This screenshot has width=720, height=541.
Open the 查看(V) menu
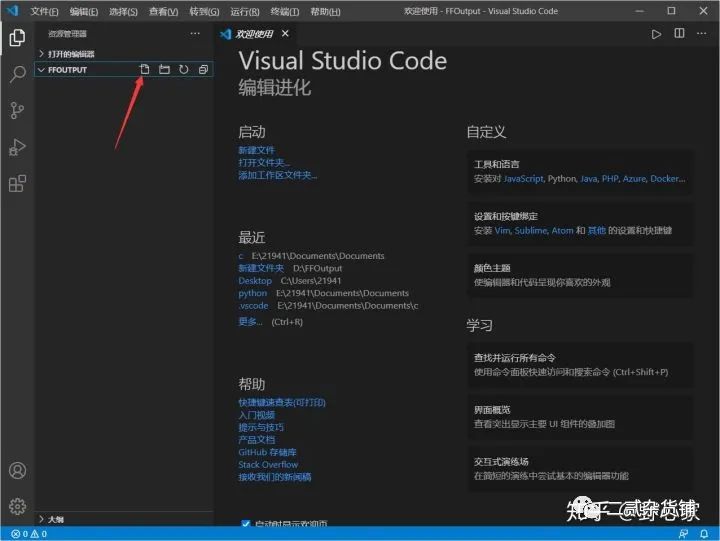(163, 11)
